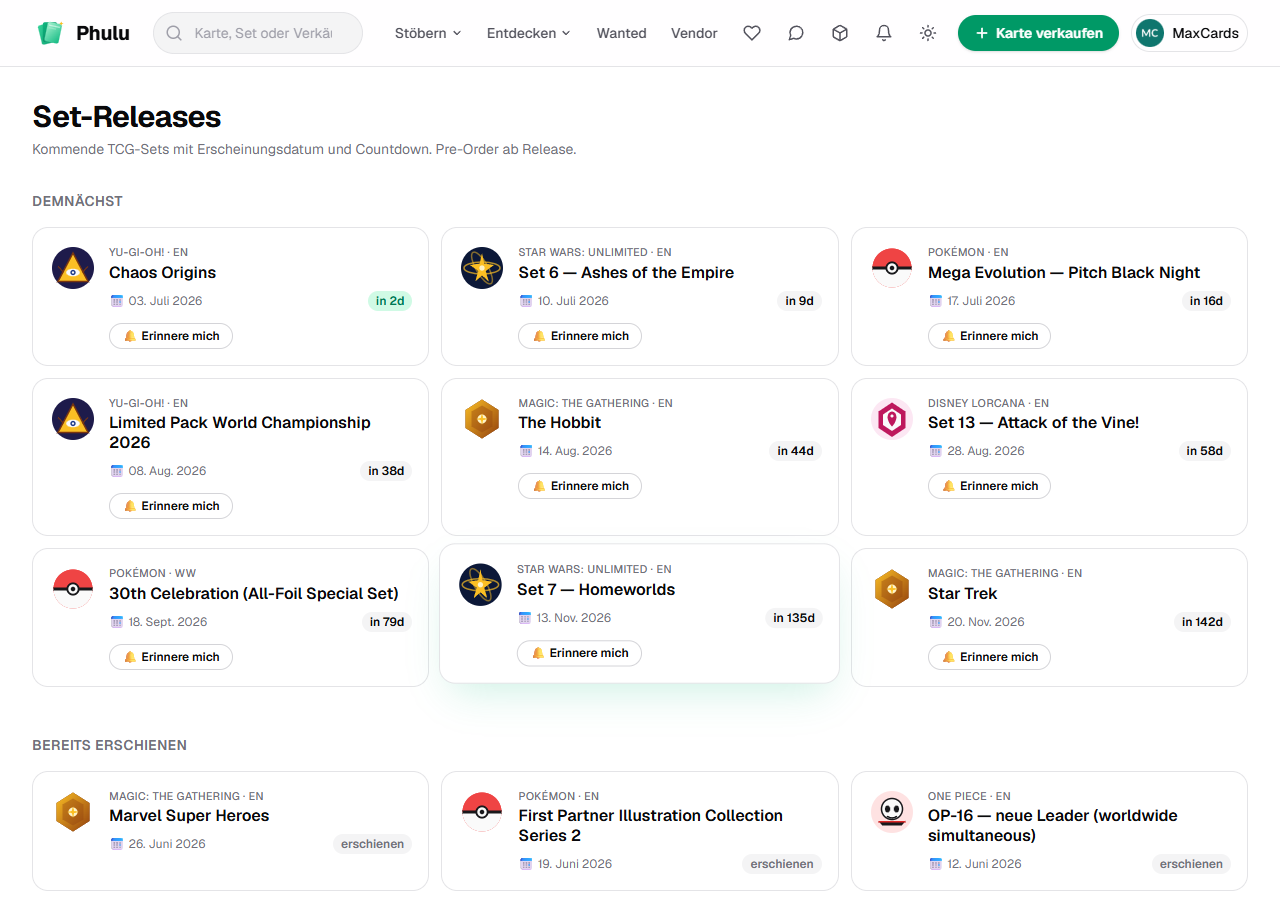Click the MC avatar circle
The width and height of the screenshot is (1280, 900).
(1150, 33)
